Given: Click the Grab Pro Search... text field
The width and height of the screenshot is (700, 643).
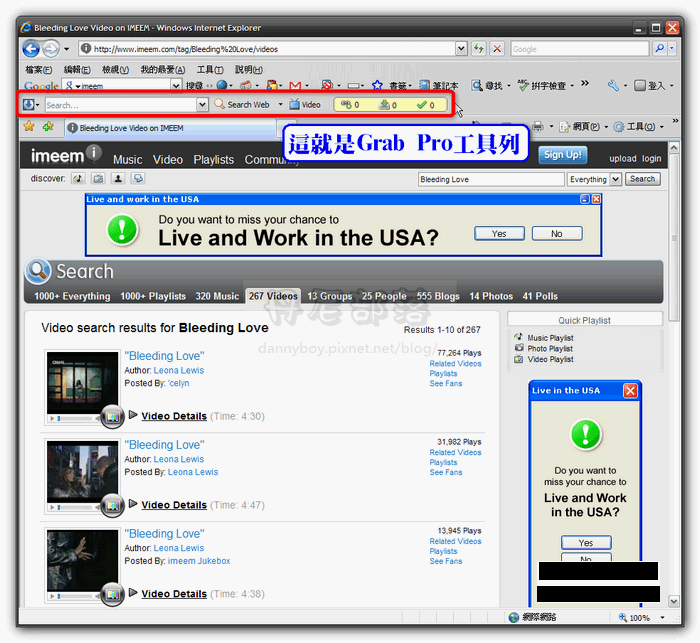Looking at the screenshot, I should 121,105.
